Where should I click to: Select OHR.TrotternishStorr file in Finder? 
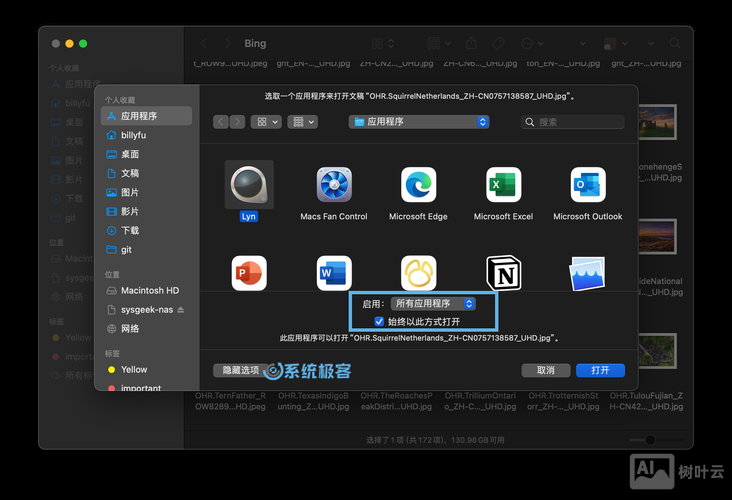click(563, 401)
